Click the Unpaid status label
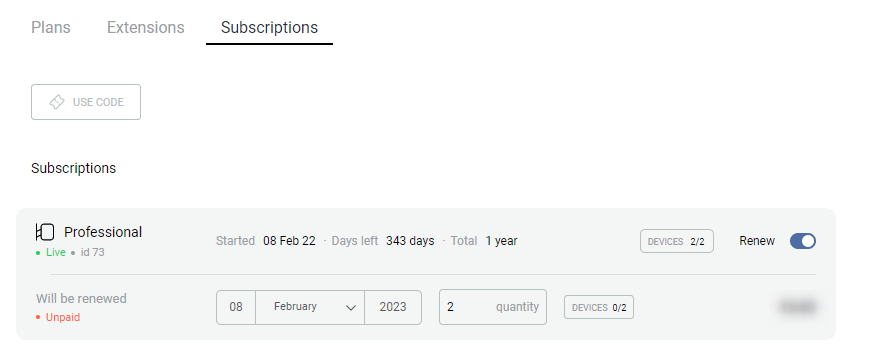The width and height of the screenshot is (874, 364). click(x=63, y=317)
